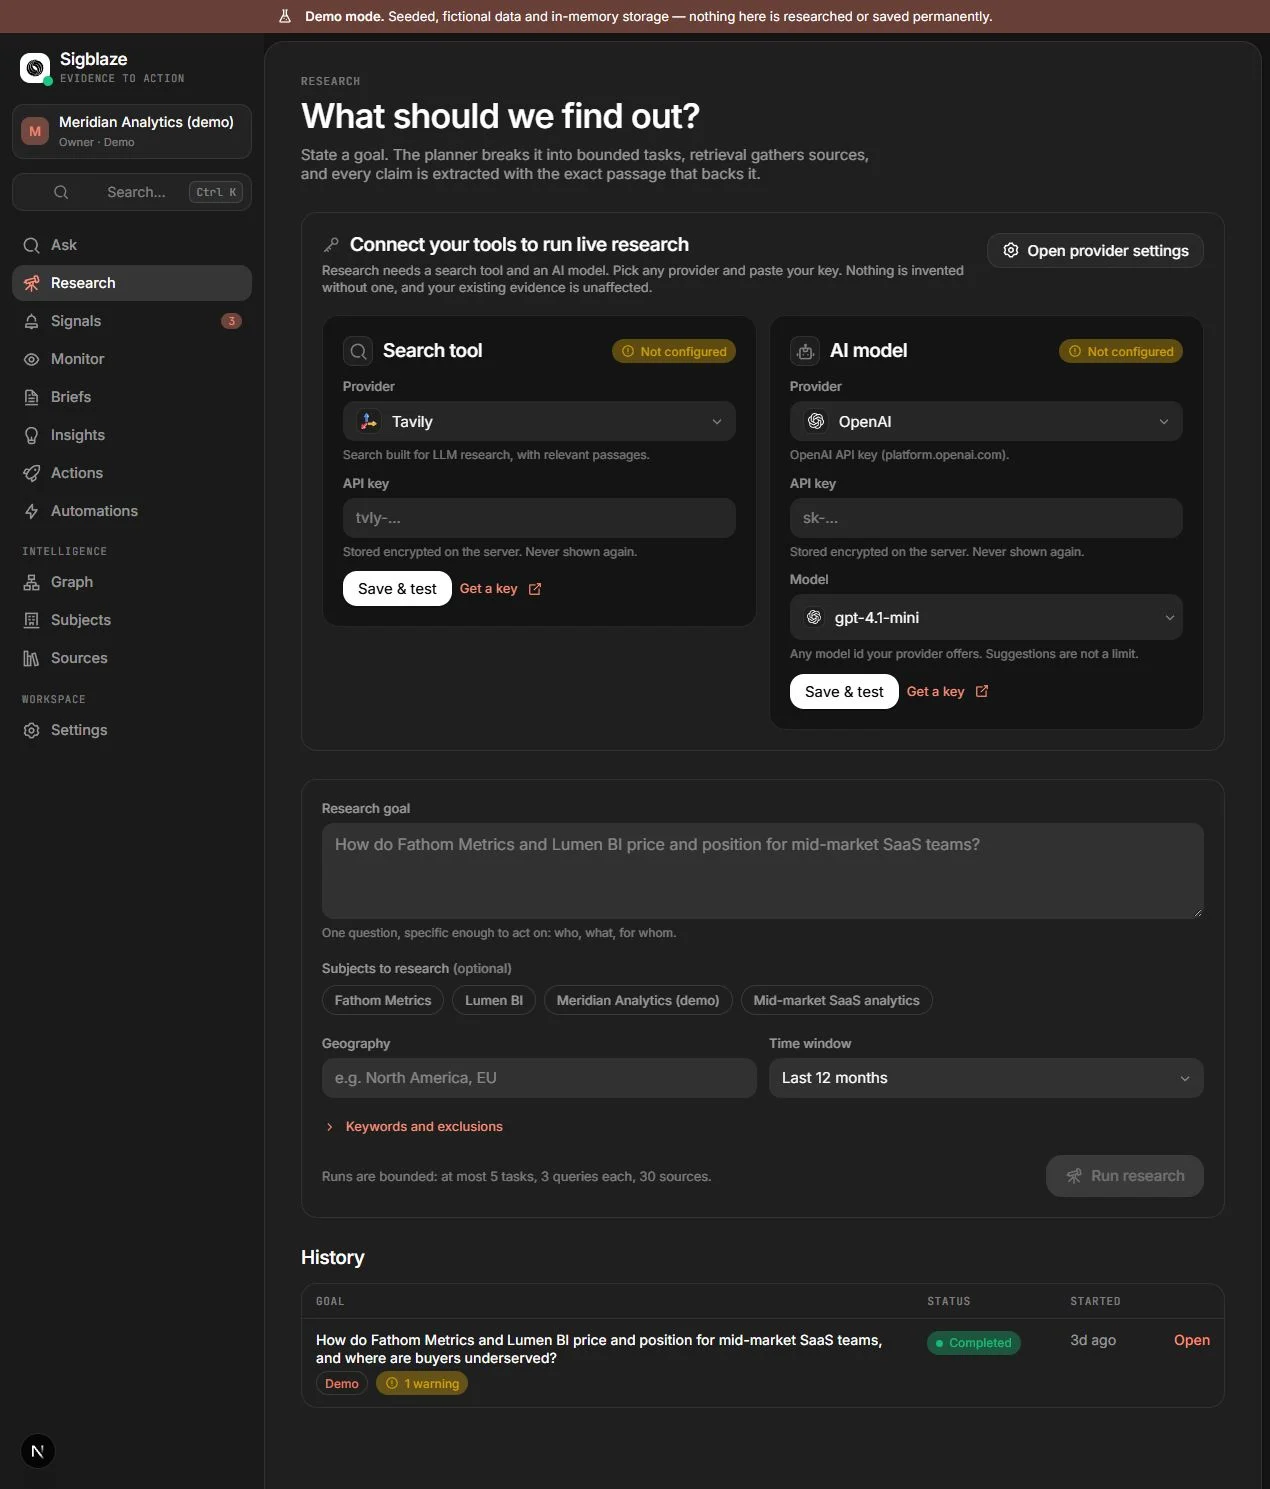Open the Meridian Analytics workspace avatar
The image size is (1270, 1489).
coord(35,131)
